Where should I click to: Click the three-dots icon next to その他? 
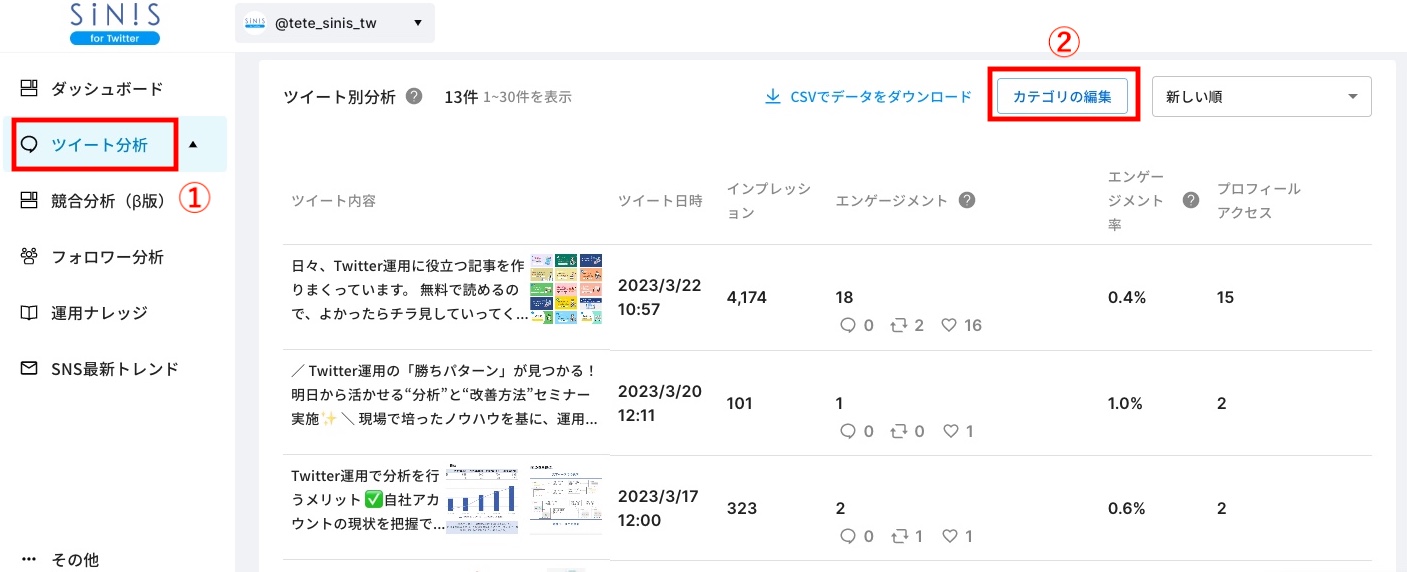coord(29,560)
